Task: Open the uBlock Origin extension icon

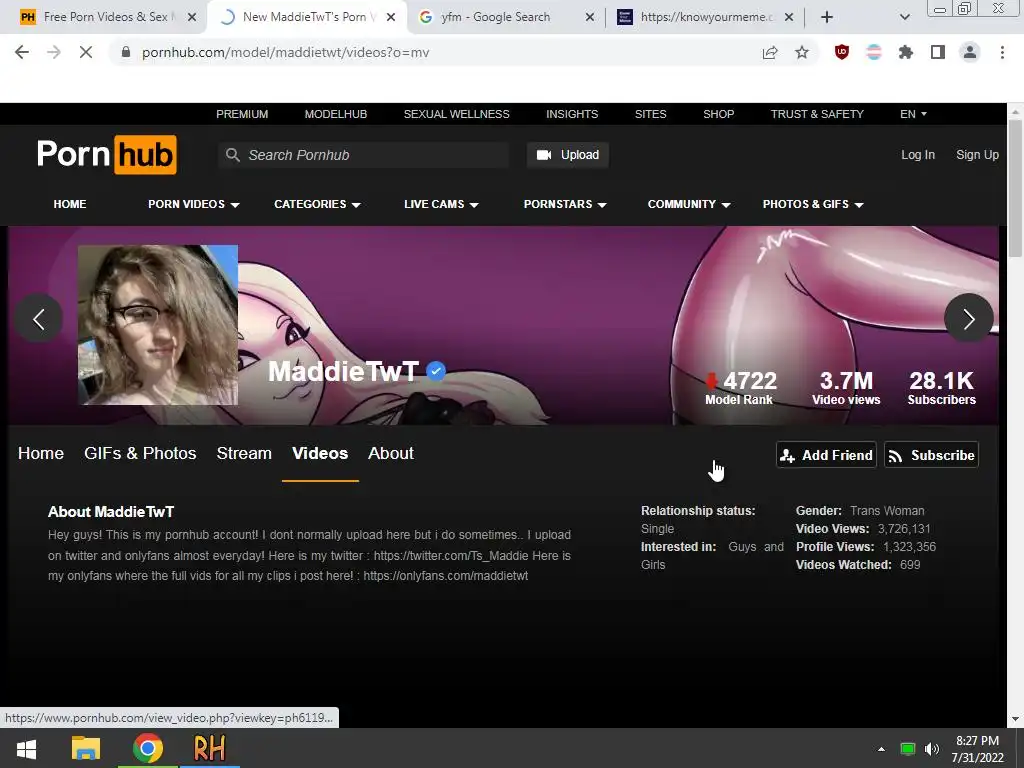Action: coord(842,52)
